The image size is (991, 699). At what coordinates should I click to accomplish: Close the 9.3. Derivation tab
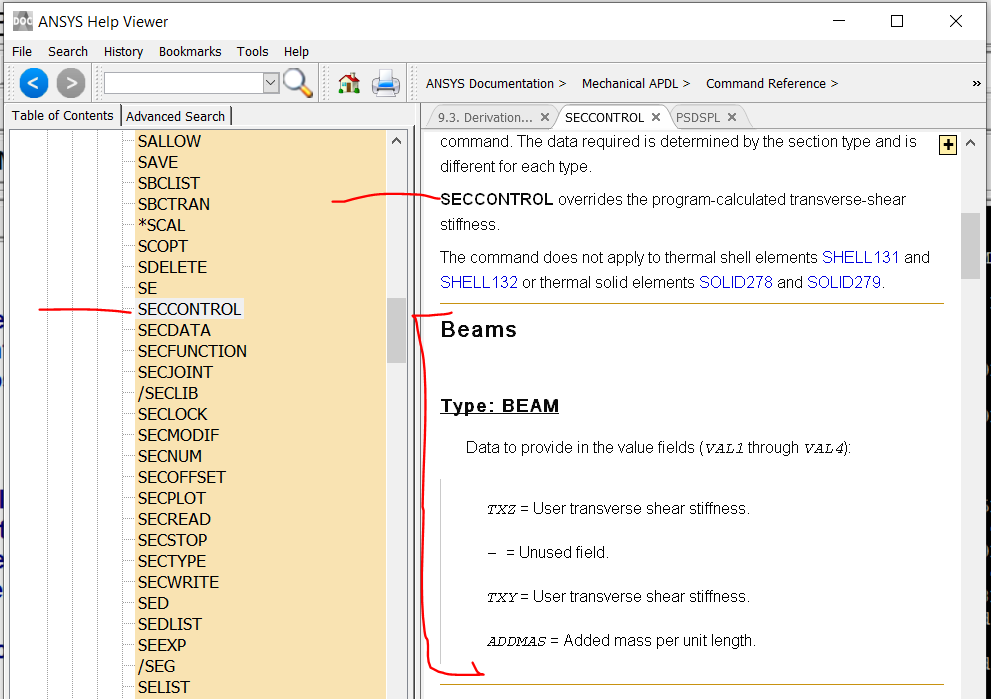[x=545, y=117]
